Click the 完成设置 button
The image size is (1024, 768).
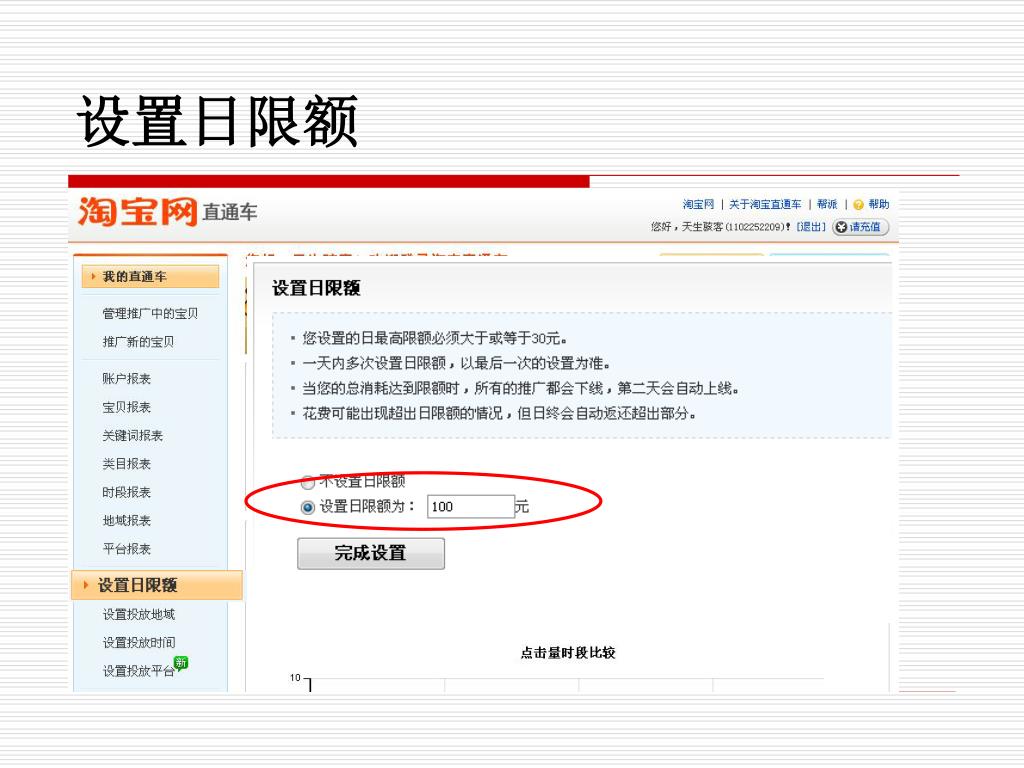[x=371, y=553]
